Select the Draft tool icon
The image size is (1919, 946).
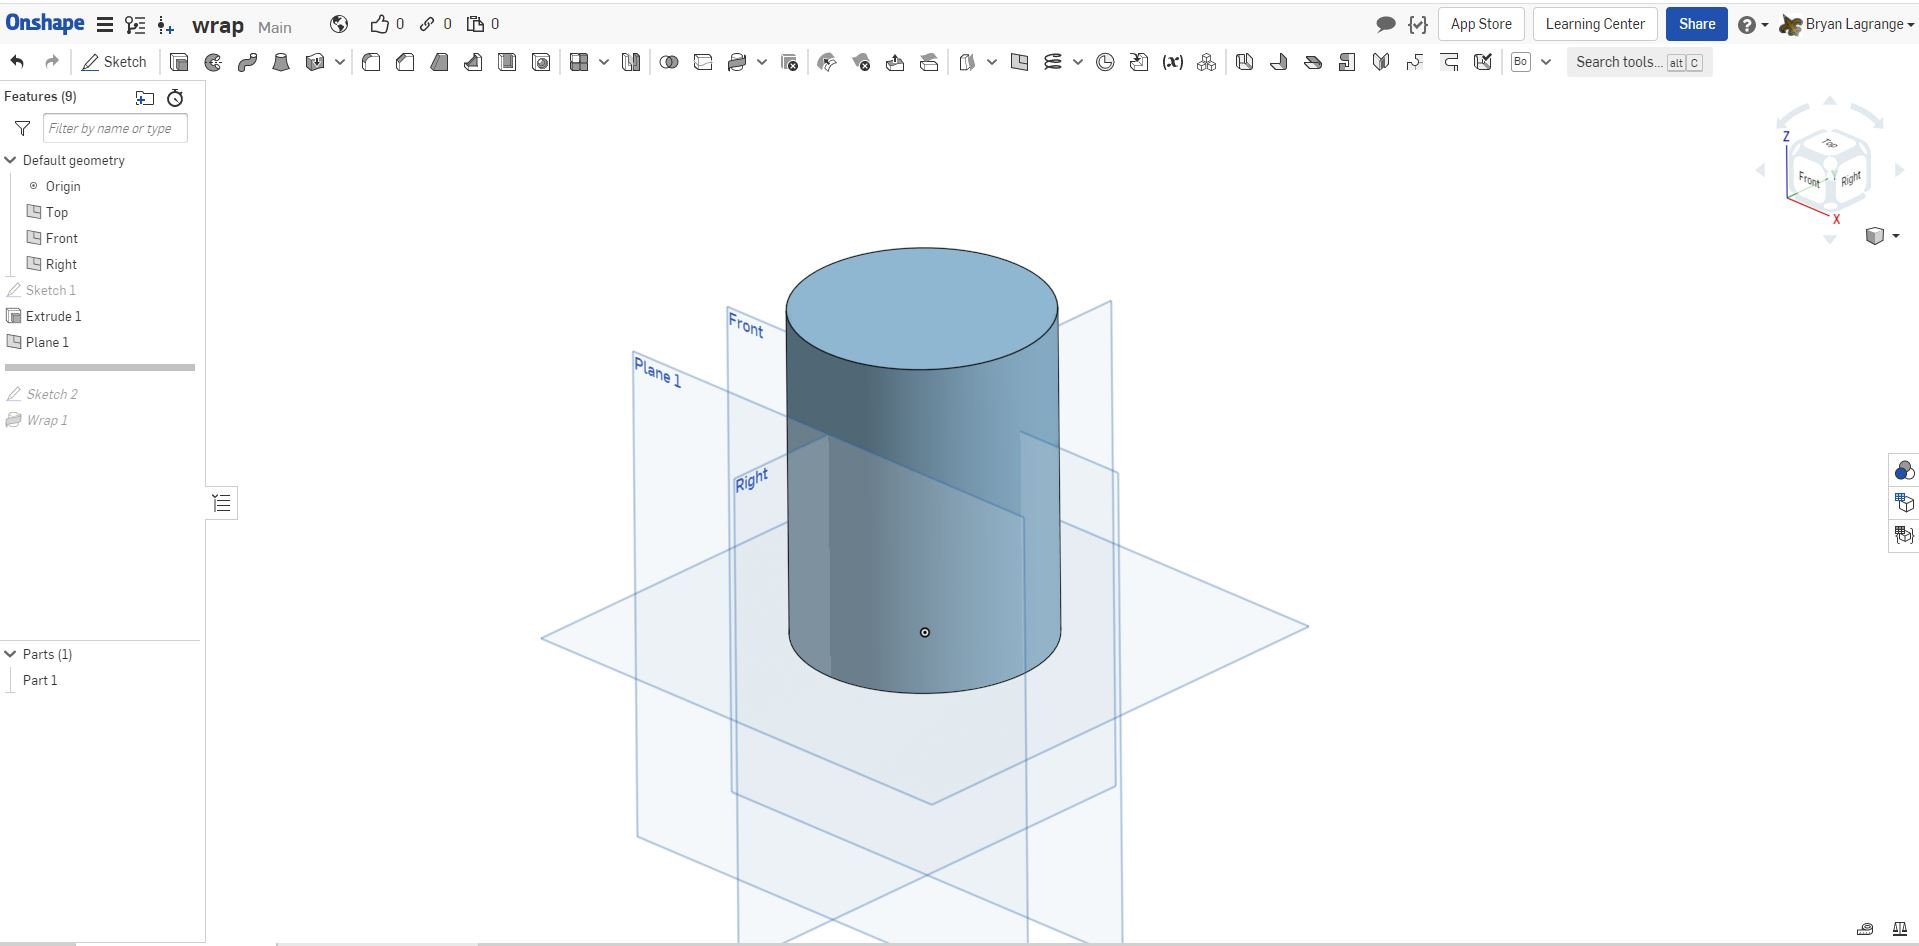click(x=439, y=62)
